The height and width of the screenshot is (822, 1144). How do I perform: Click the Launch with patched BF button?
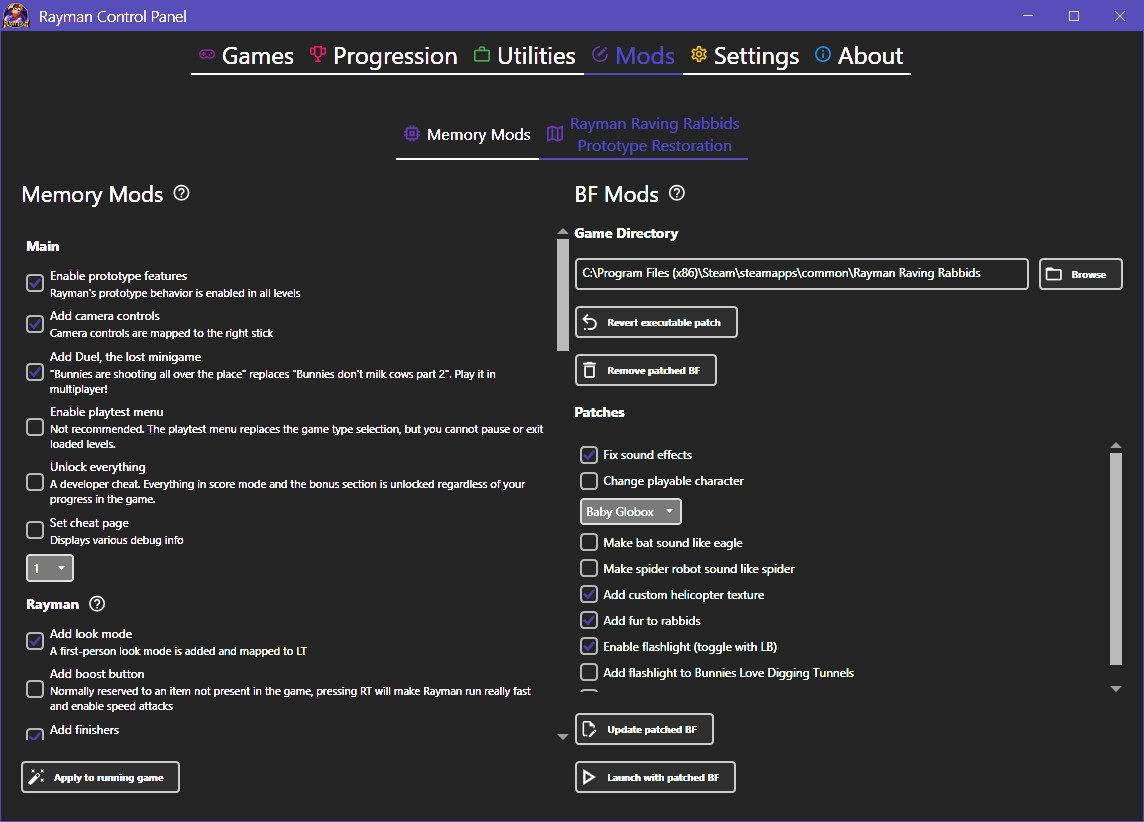[x=655, y=777]
